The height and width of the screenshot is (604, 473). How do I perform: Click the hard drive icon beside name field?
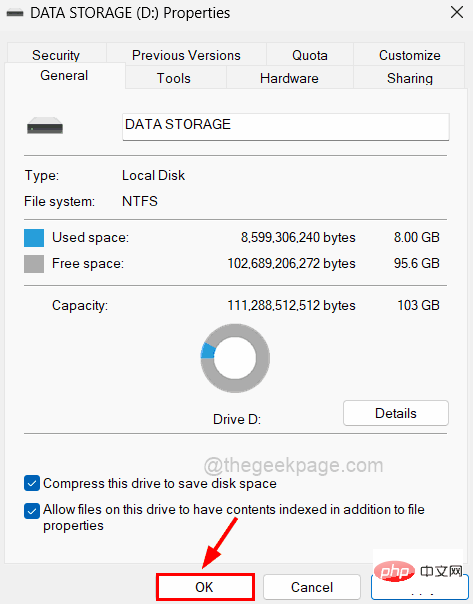click(45, 126)
